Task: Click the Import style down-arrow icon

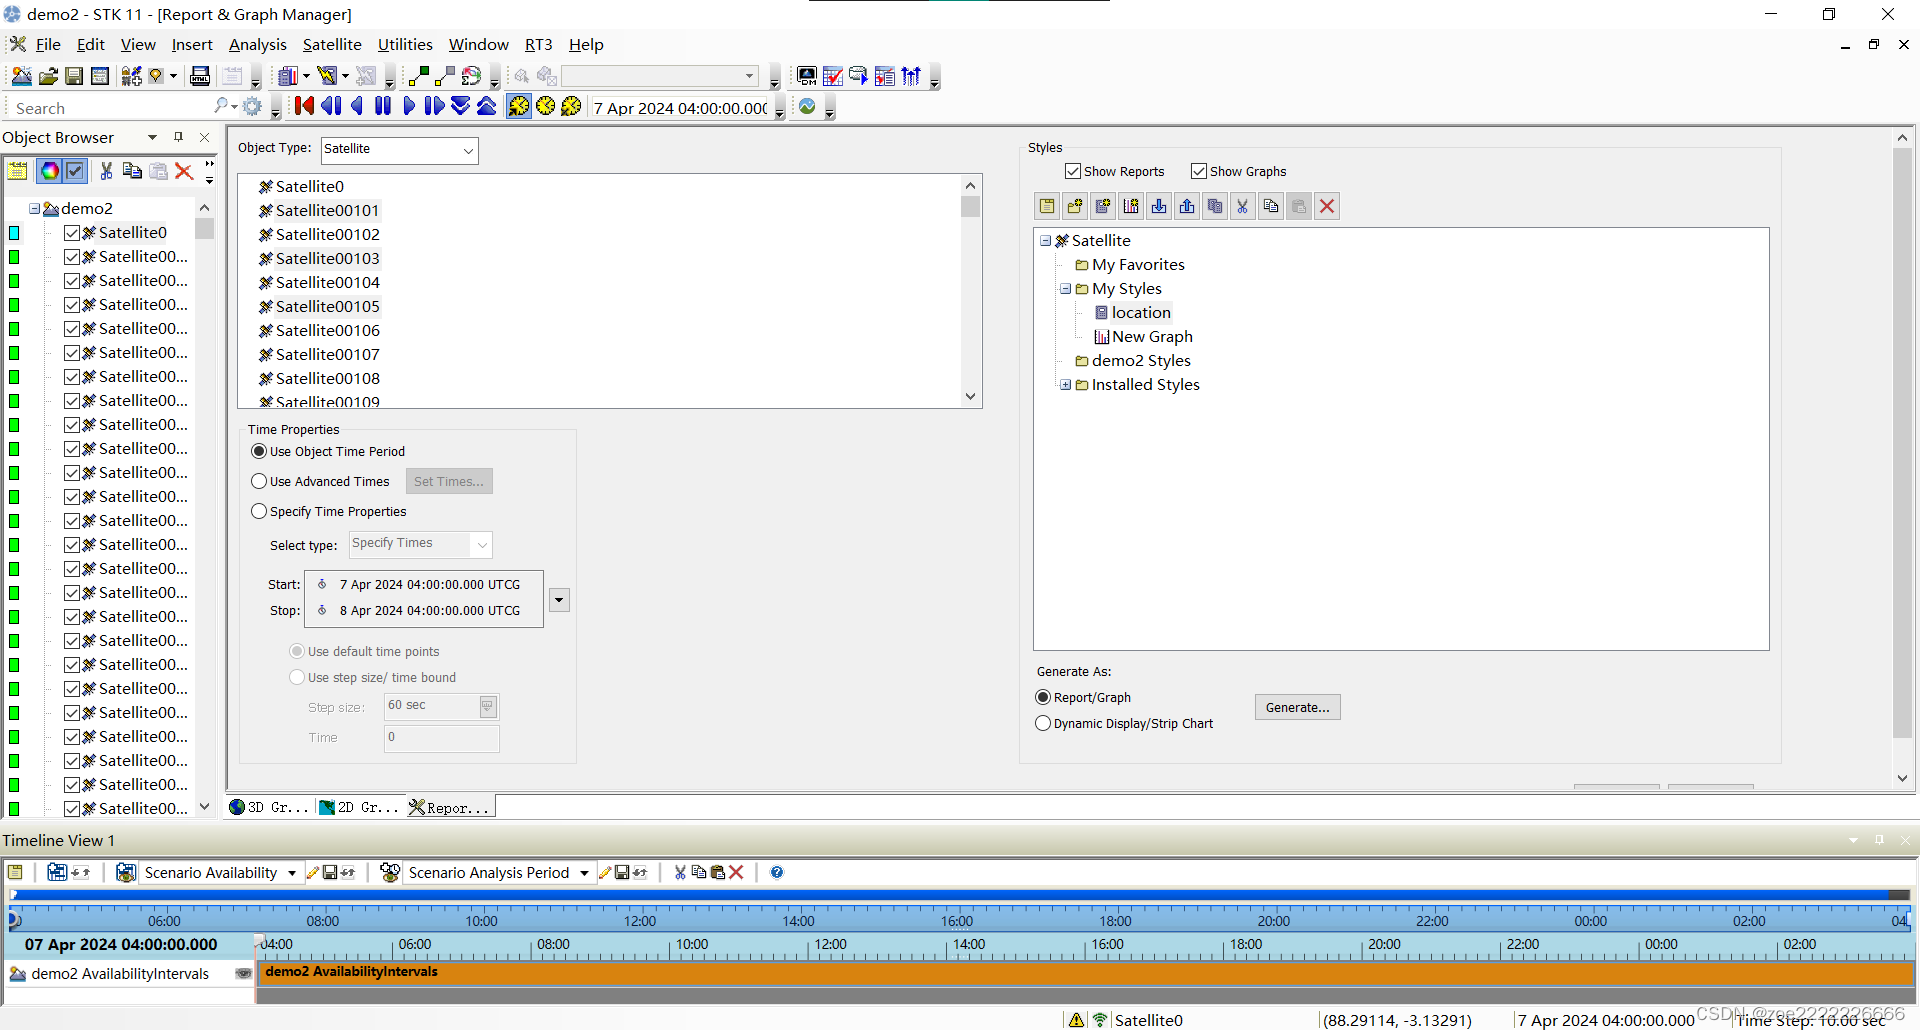Action: click(1159, 206)
